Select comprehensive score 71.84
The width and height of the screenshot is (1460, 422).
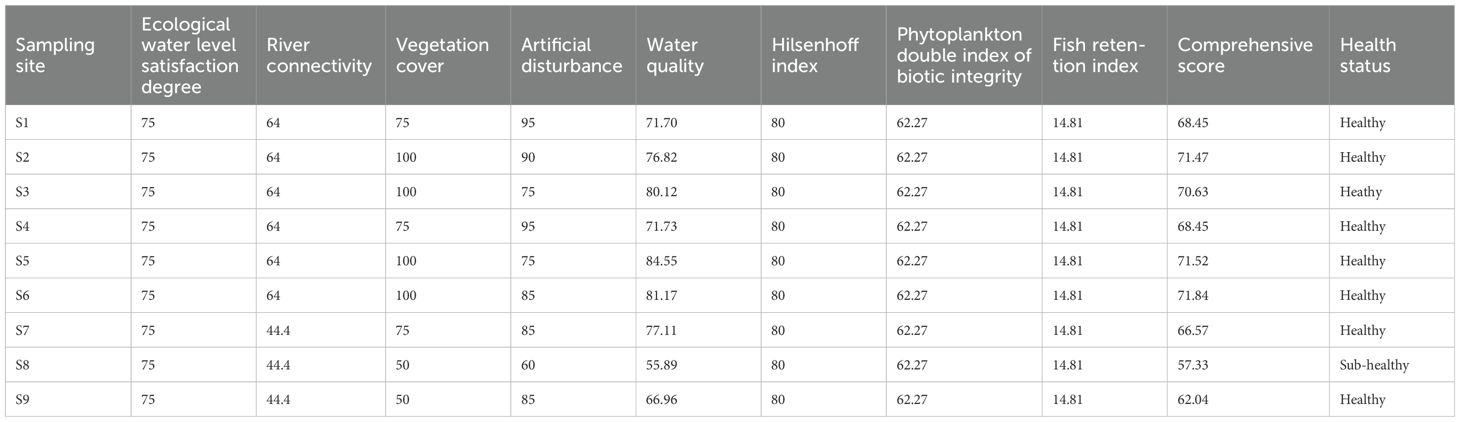1193,296
